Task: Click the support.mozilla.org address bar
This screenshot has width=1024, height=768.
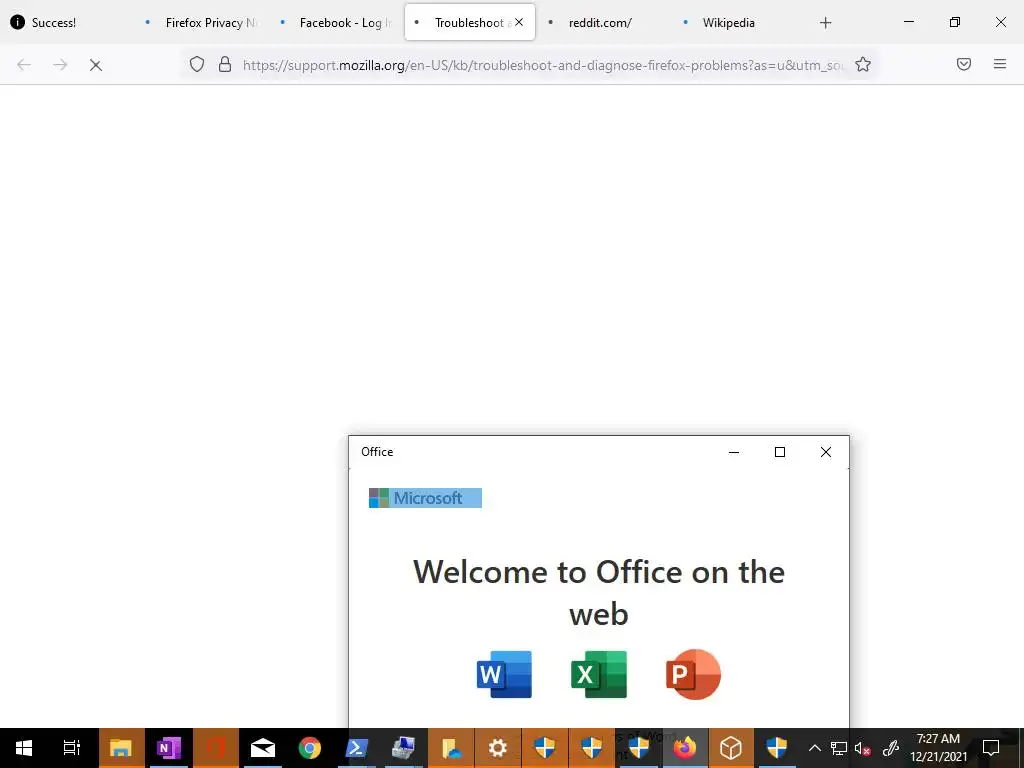Action: (542, 65)
